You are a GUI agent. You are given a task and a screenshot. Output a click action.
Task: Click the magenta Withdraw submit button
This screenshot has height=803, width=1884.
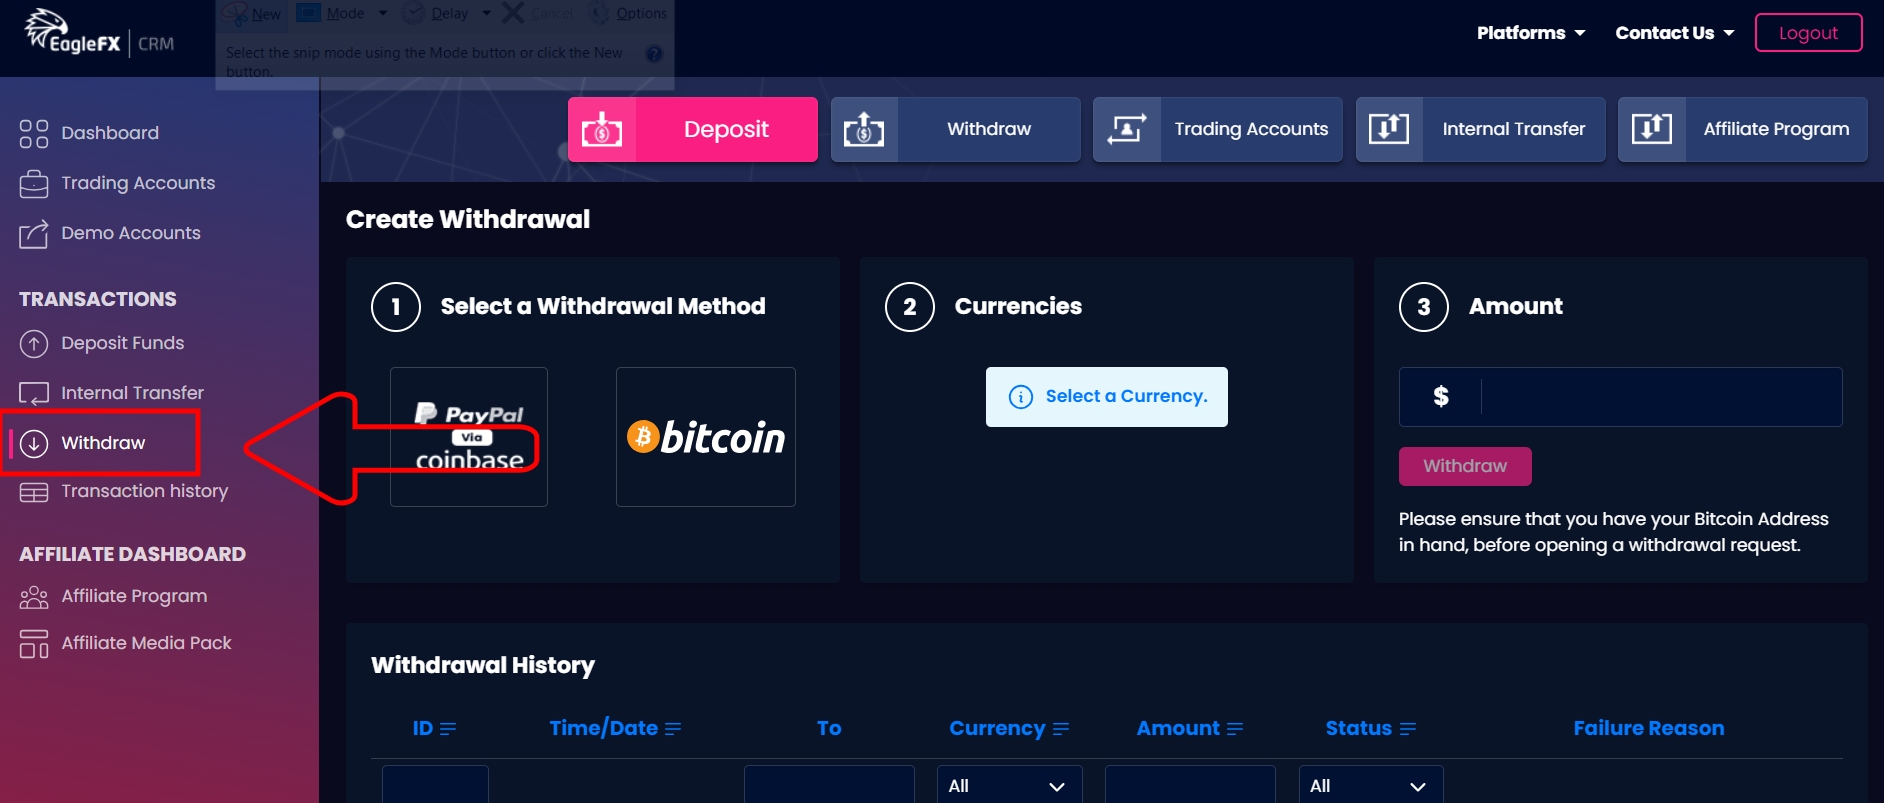point(1464,466)
